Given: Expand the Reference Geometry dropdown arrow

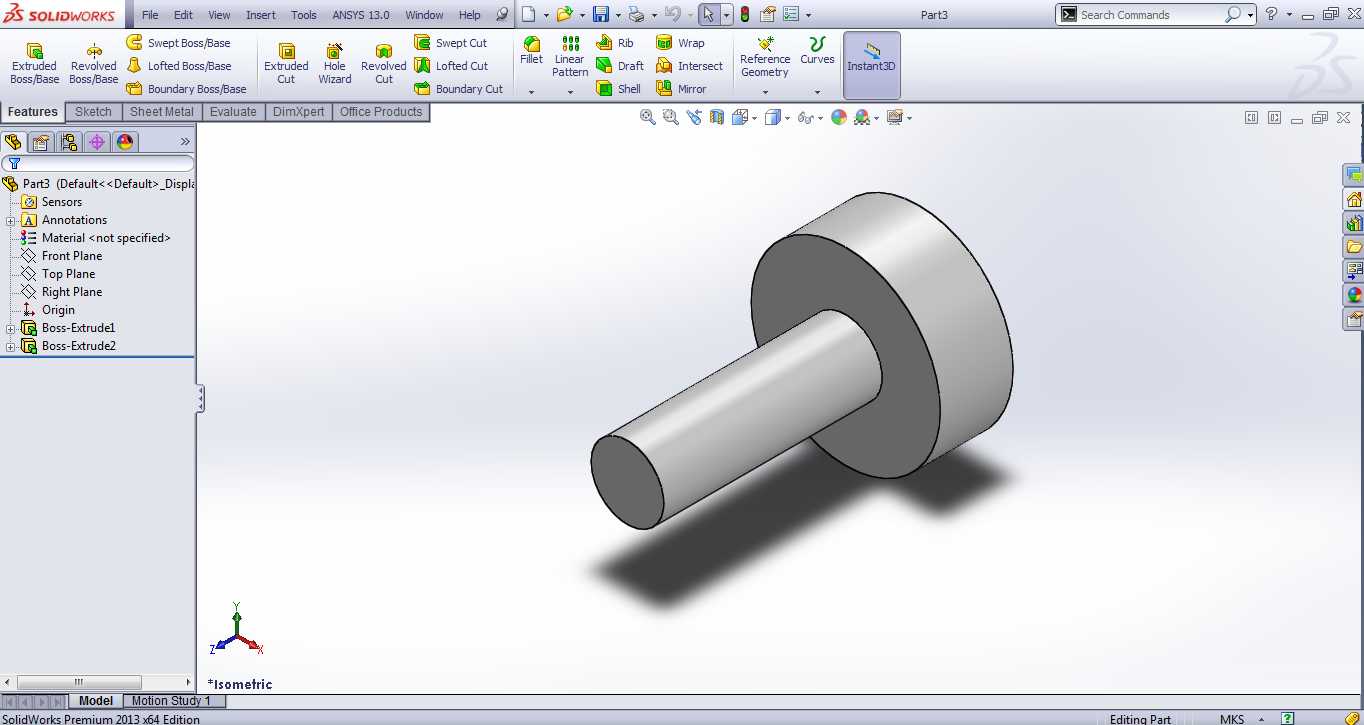Looking at the screenshot, I should point(765,92).
